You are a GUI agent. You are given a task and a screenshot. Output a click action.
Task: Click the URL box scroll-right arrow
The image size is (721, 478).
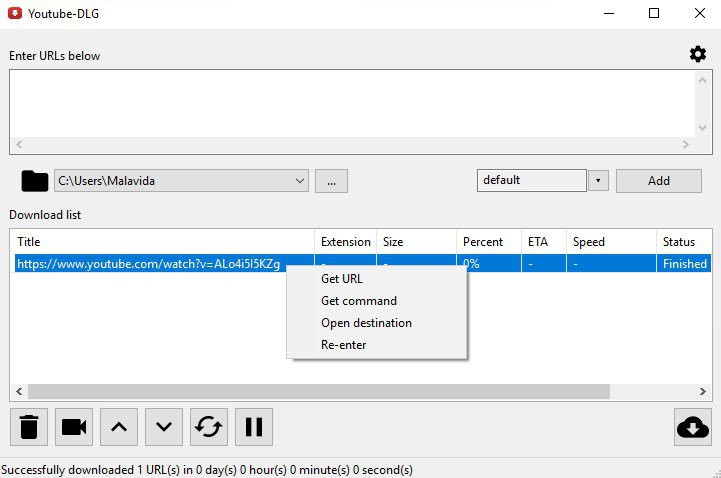point(686,144)
